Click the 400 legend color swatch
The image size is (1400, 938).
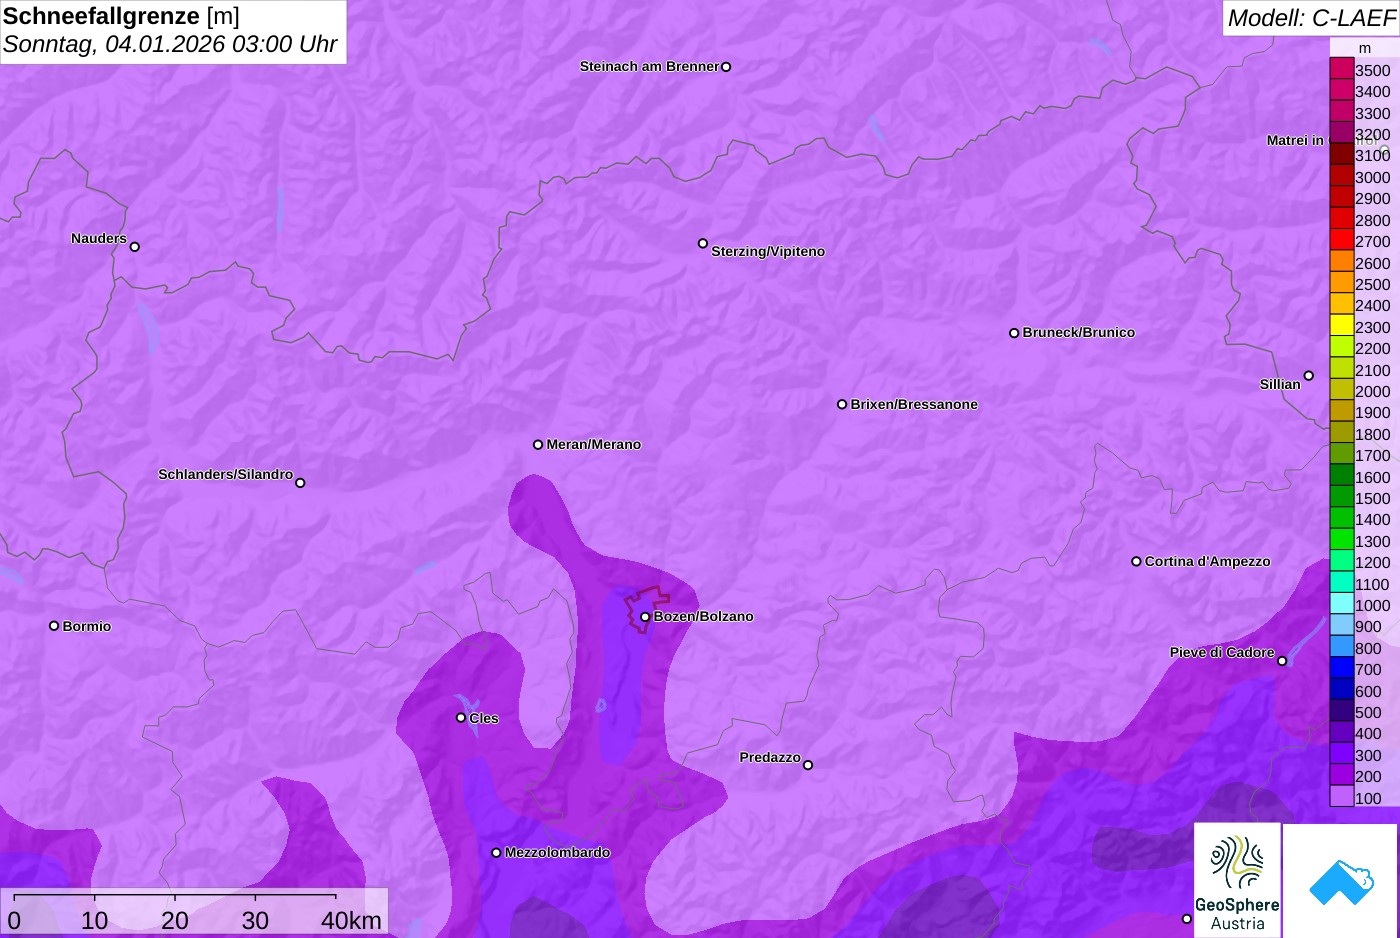(1342, 733)
